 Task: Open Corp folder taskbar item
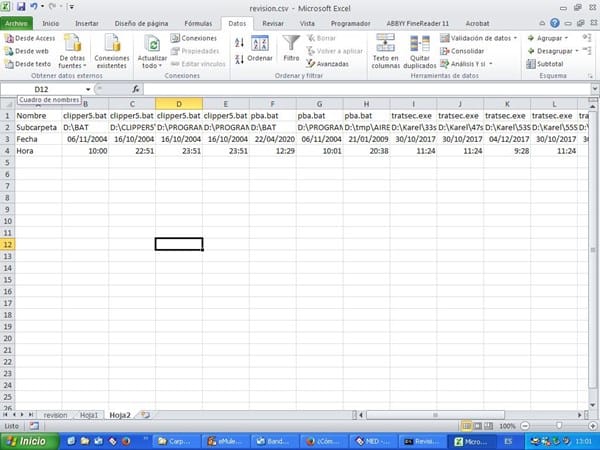tap(176, 442)
